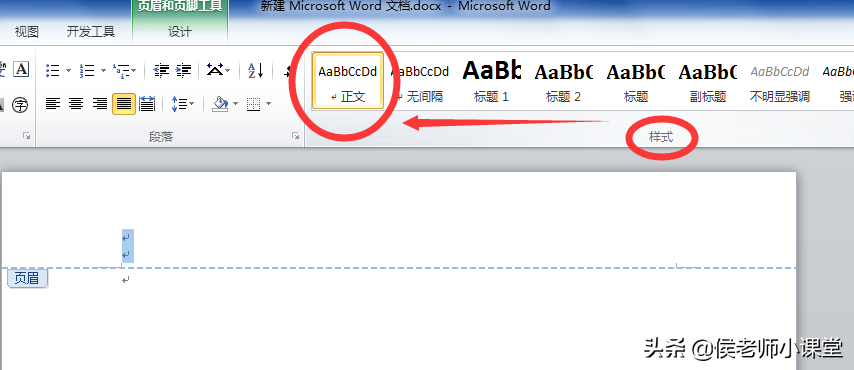Viewport: 854px width, 370px height.
Task: Toggle align text left
Action: click(53, 104)
